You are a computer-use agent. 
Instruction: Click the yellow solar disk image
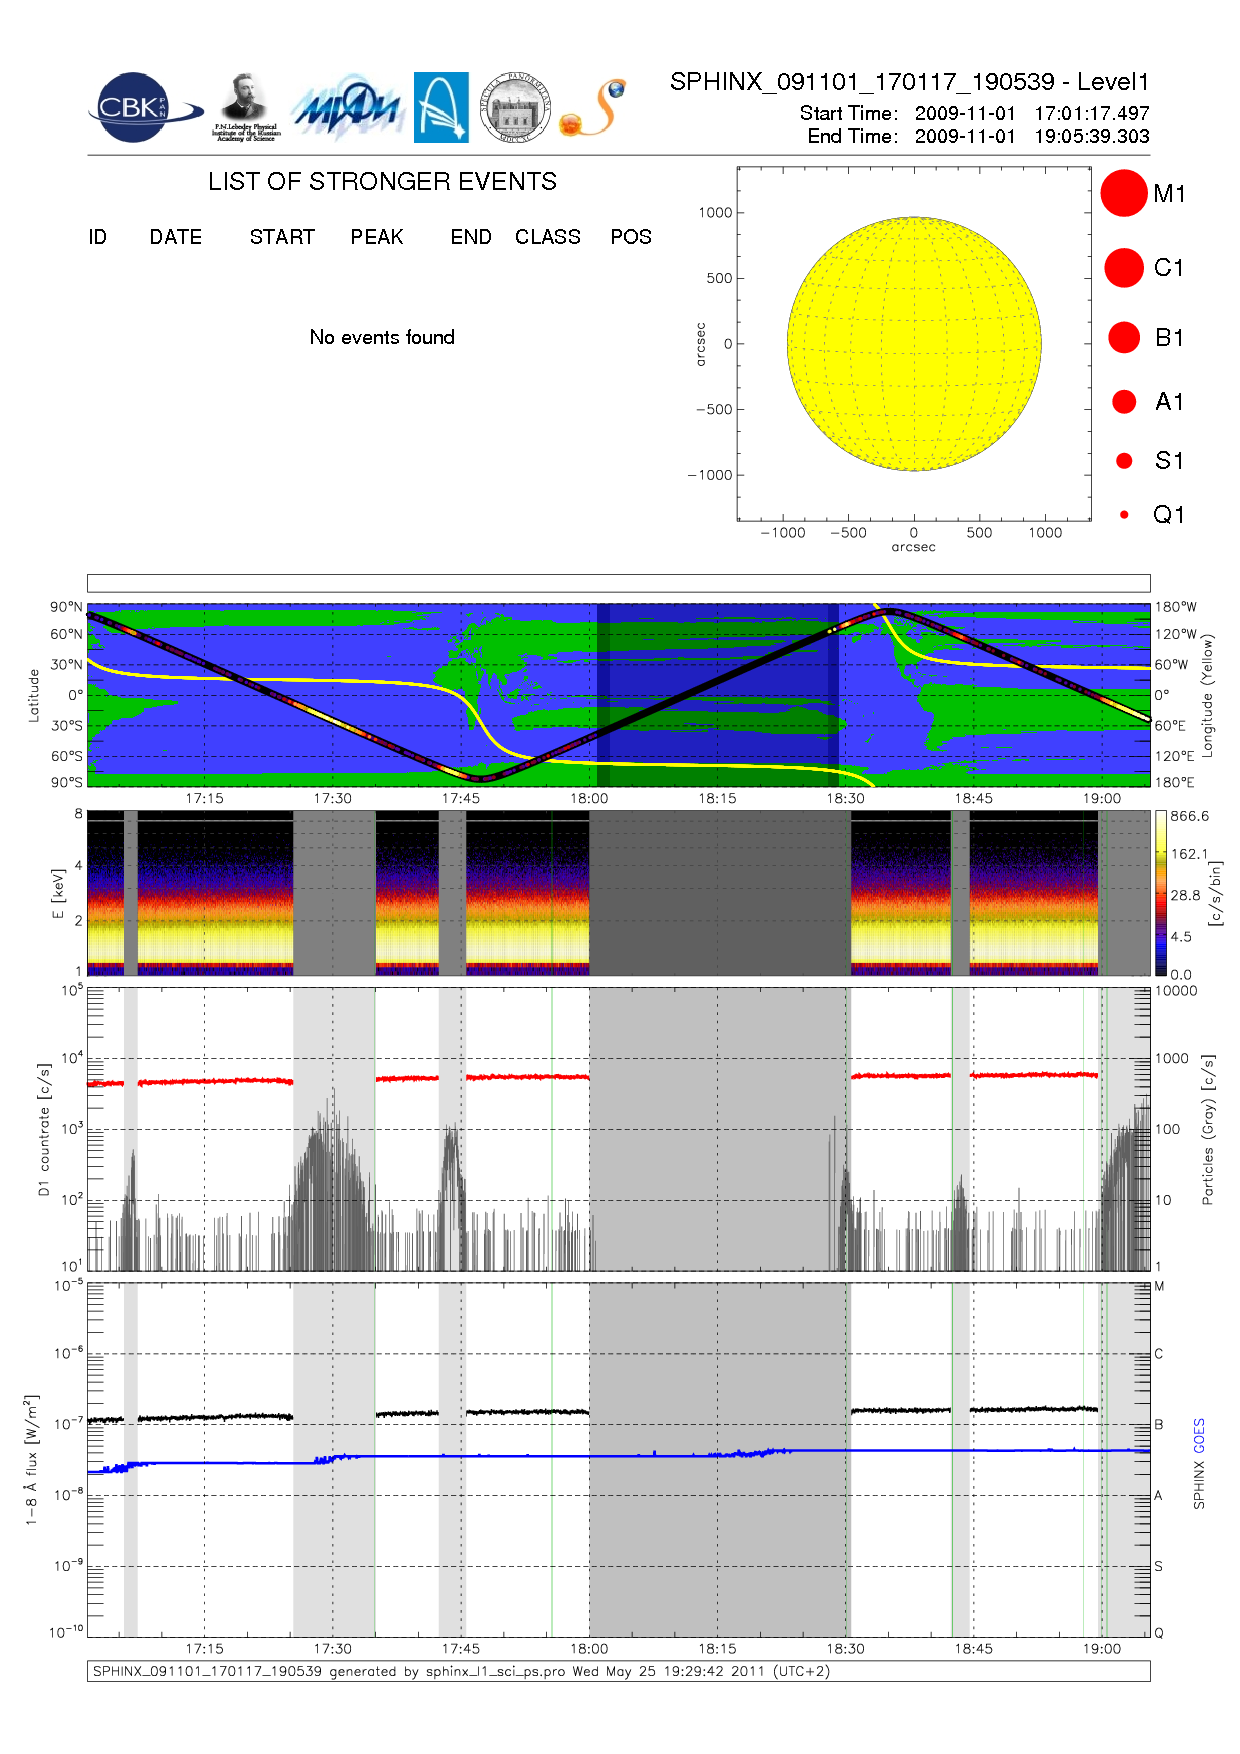click(x=914, y=344)
